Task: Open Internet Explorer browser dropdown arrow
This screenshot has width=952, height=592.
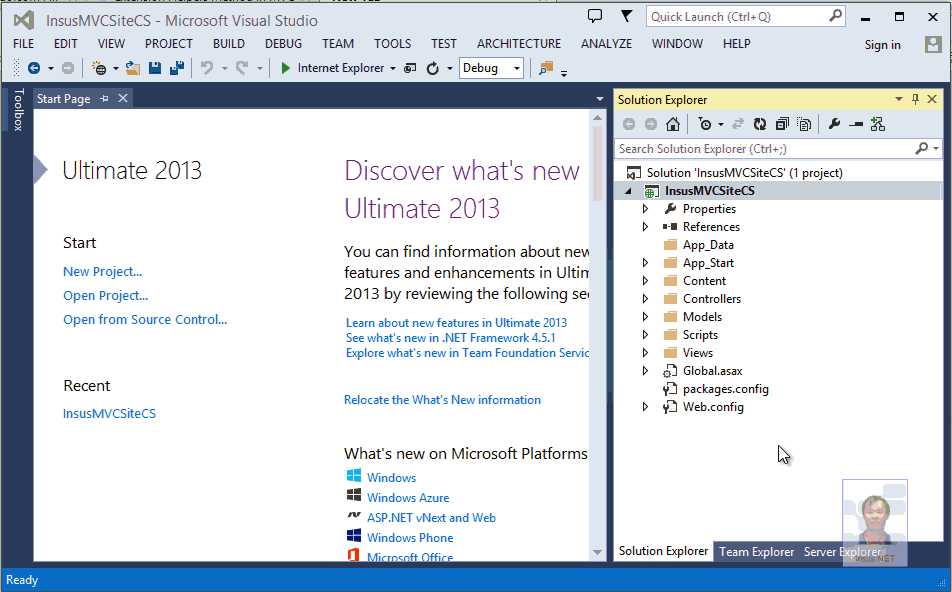Action: [x=393, y=69]
